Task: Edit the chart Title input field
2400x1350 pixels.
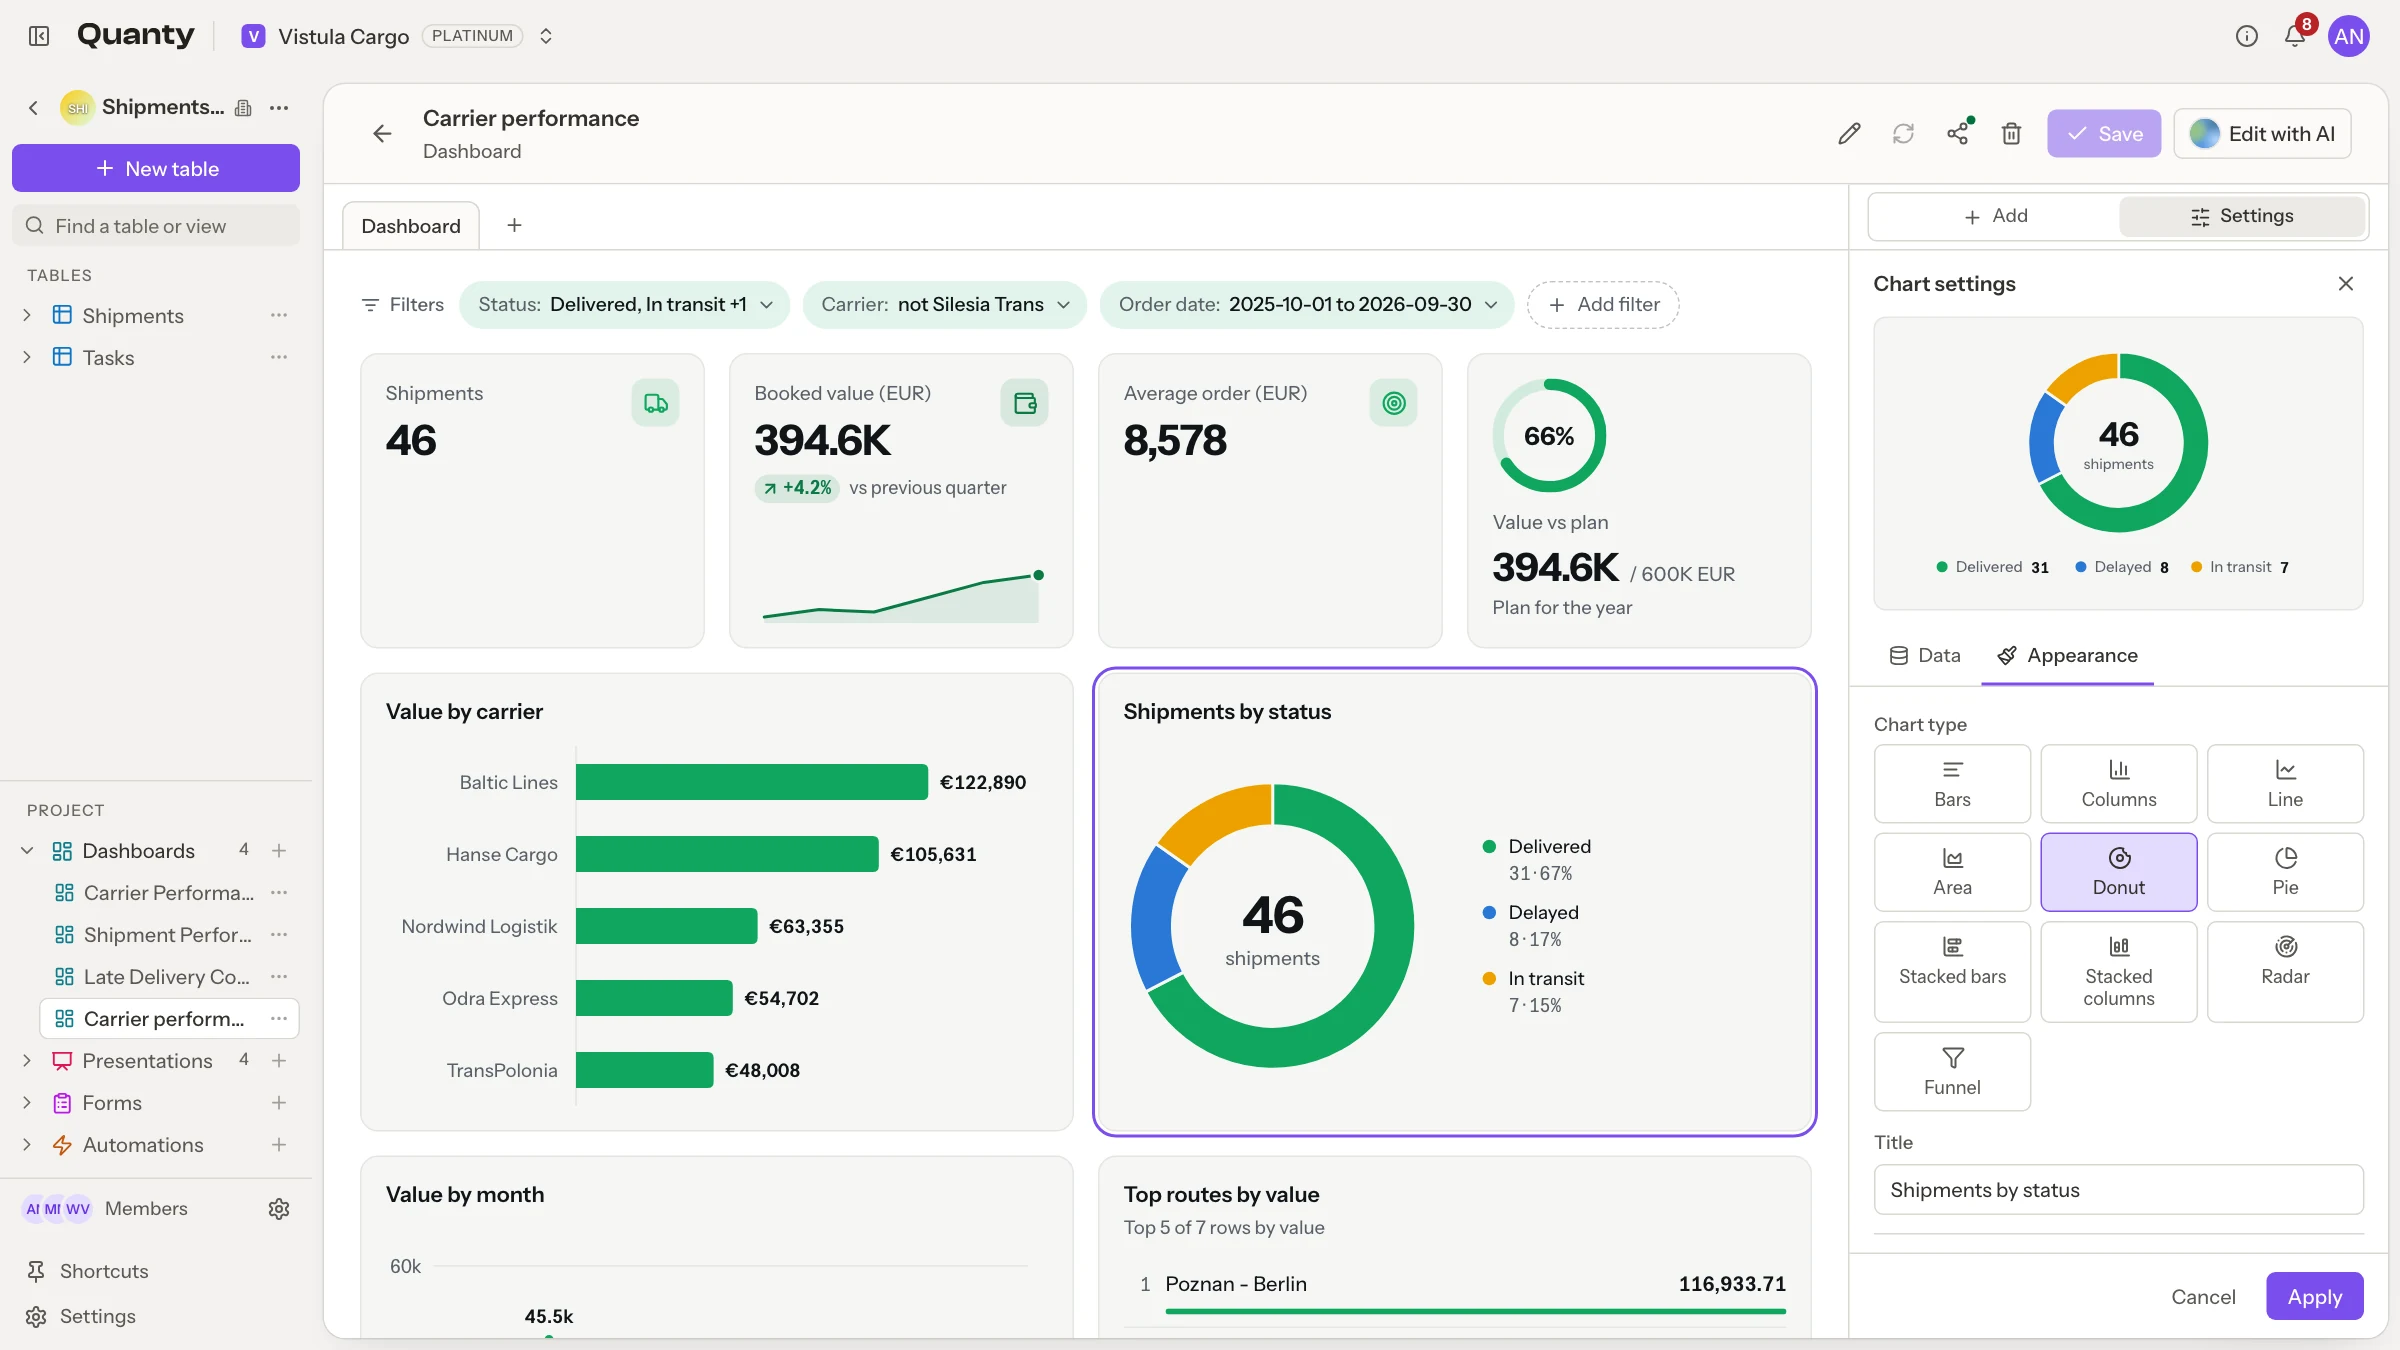Action: coord(2118,1190)
